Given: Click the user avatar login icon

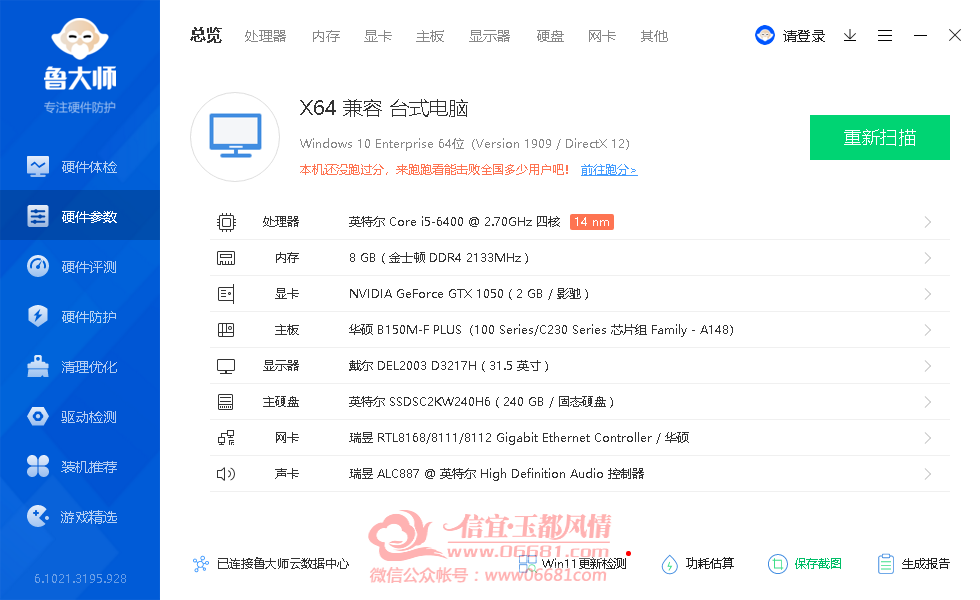Looking at the screenshot, I should [x=765, y=36].
